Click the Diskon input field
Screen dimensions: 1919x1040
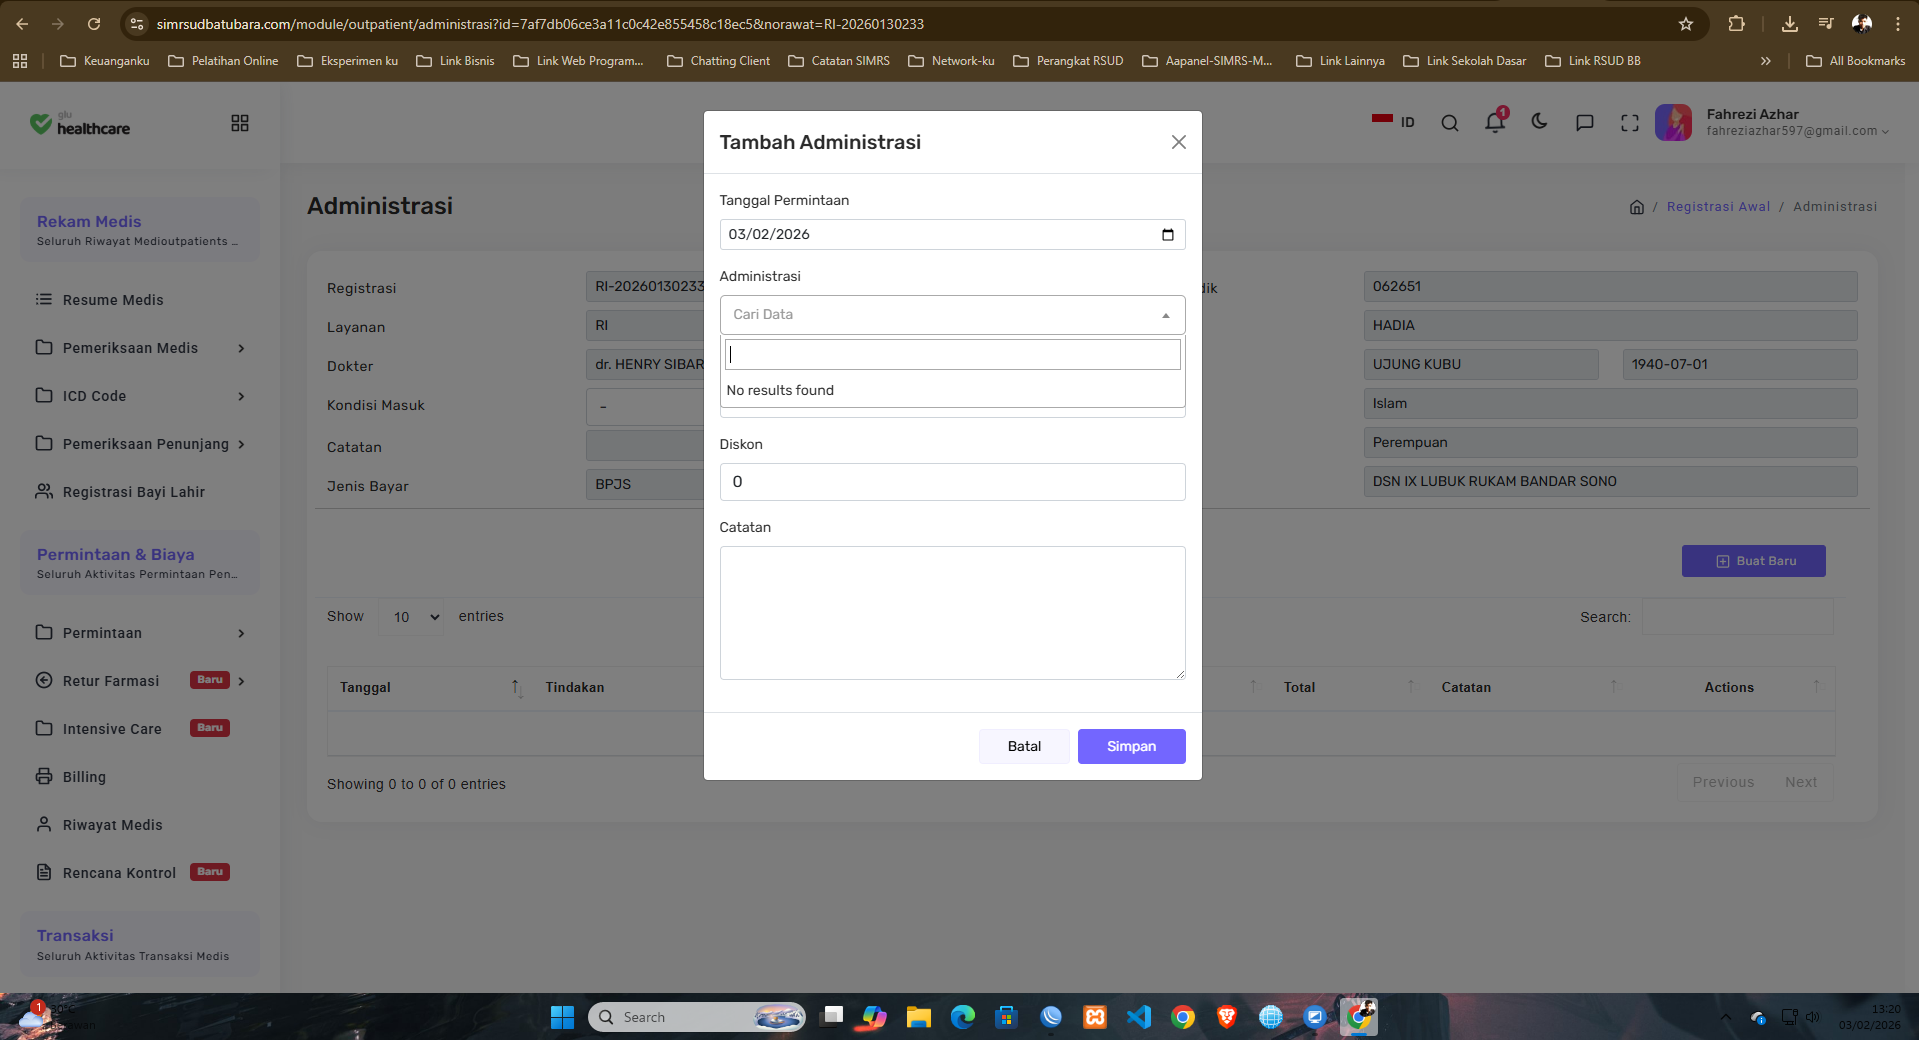tap(952, 482)
